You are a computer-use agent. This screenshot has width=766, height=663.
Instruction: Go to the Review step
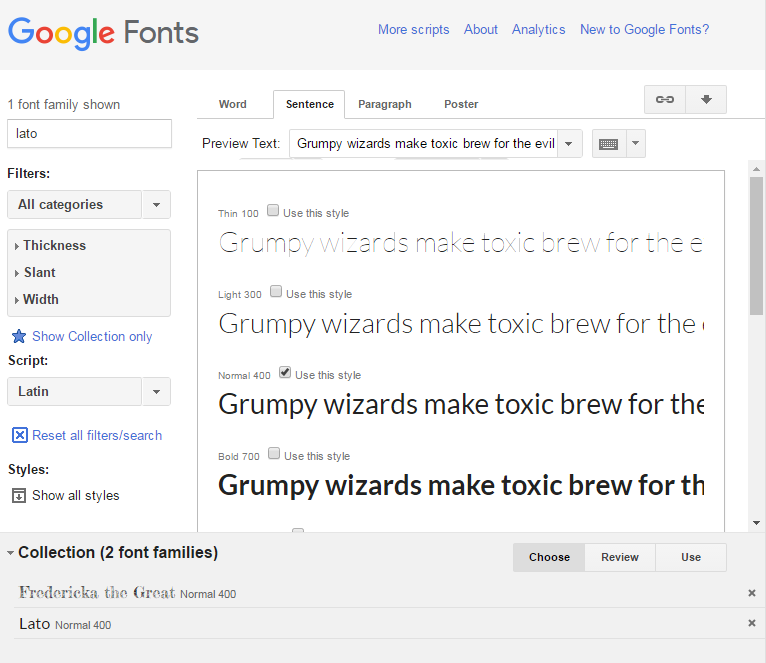(620, 557)
